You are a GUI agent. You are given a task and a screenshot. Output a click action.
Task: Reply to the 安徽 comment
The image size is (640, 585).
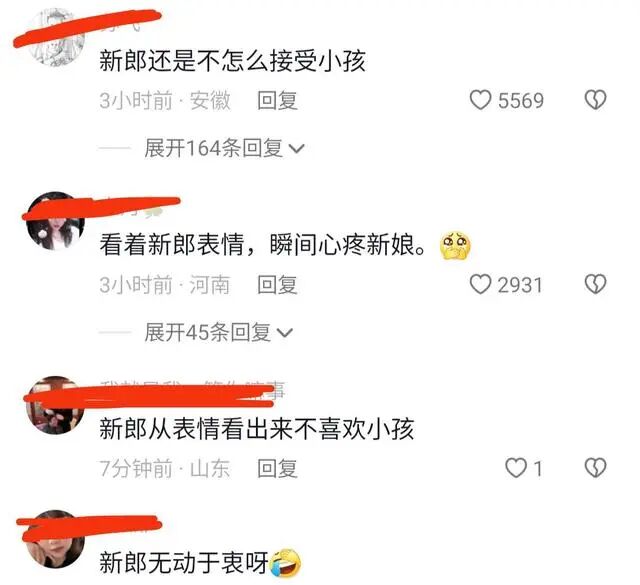tap(277, 100)
